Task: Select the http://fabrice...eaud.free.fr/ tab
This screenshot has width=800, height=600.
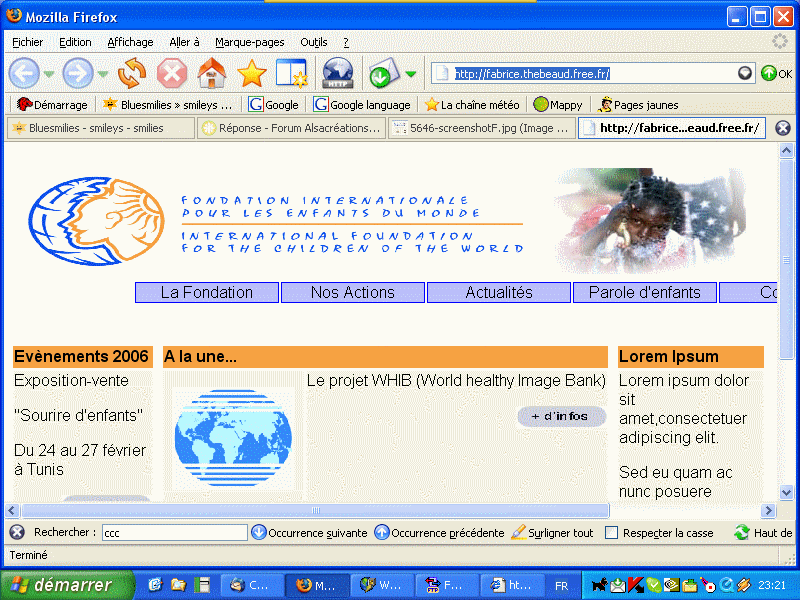Action: (x=672, y=128)
